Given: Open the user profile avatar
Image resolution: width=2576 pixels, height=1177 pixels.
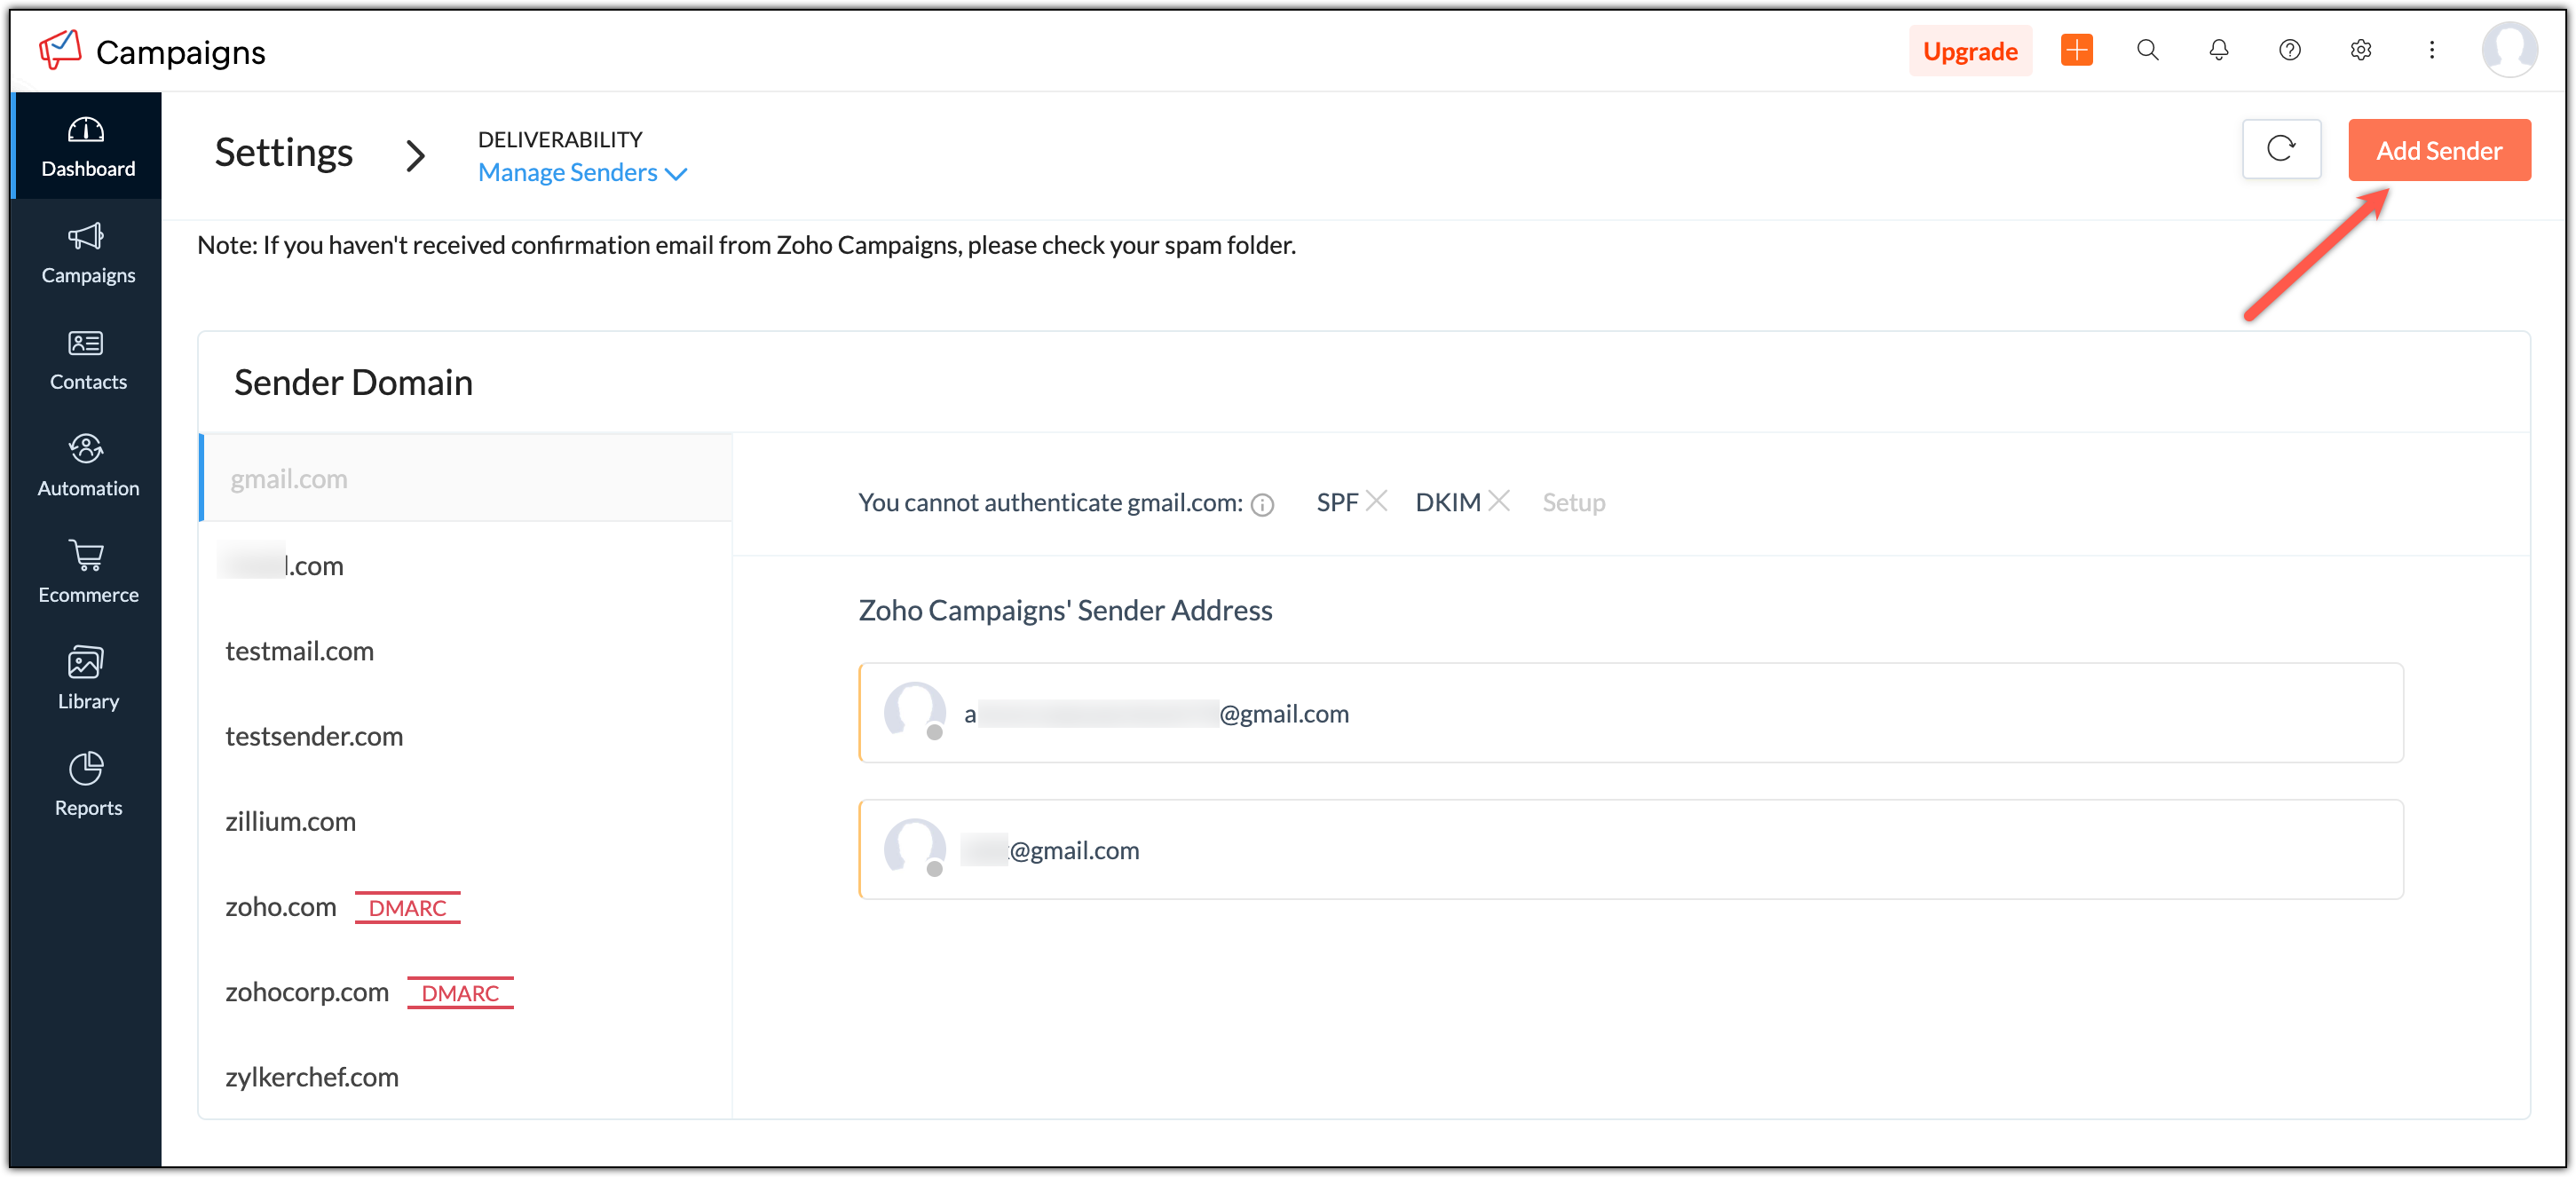Looking at the screenshot, I should pos(2508,50).
